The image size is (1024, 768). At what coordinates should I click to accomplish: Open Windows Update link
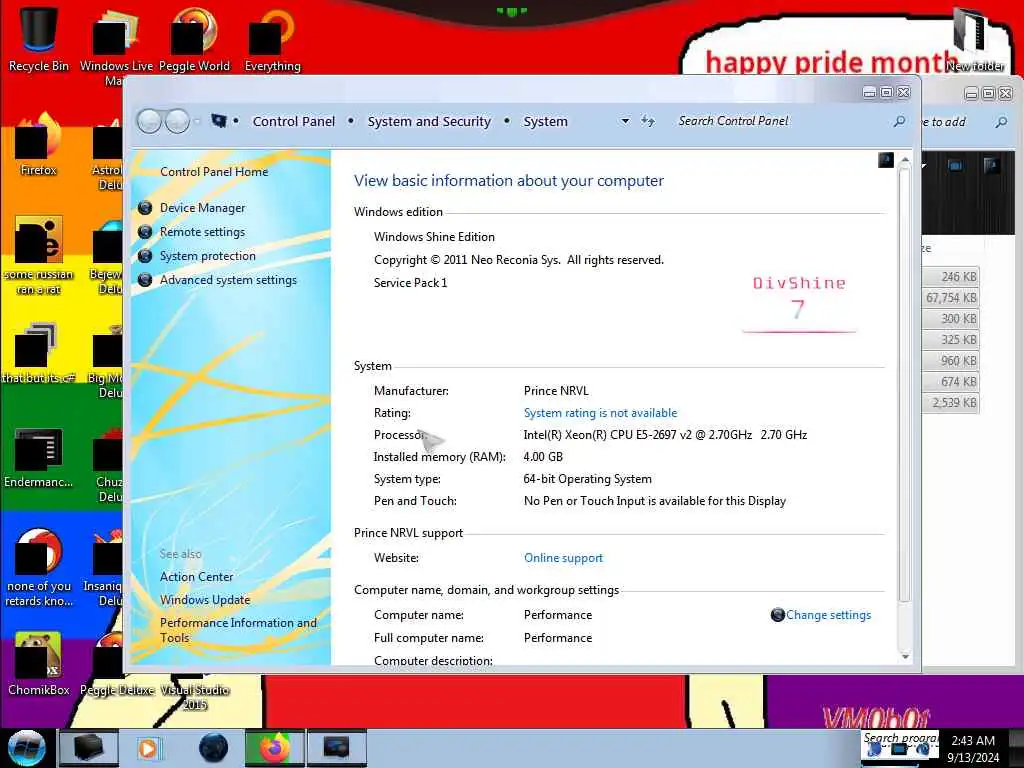click(x=205, y=600)
